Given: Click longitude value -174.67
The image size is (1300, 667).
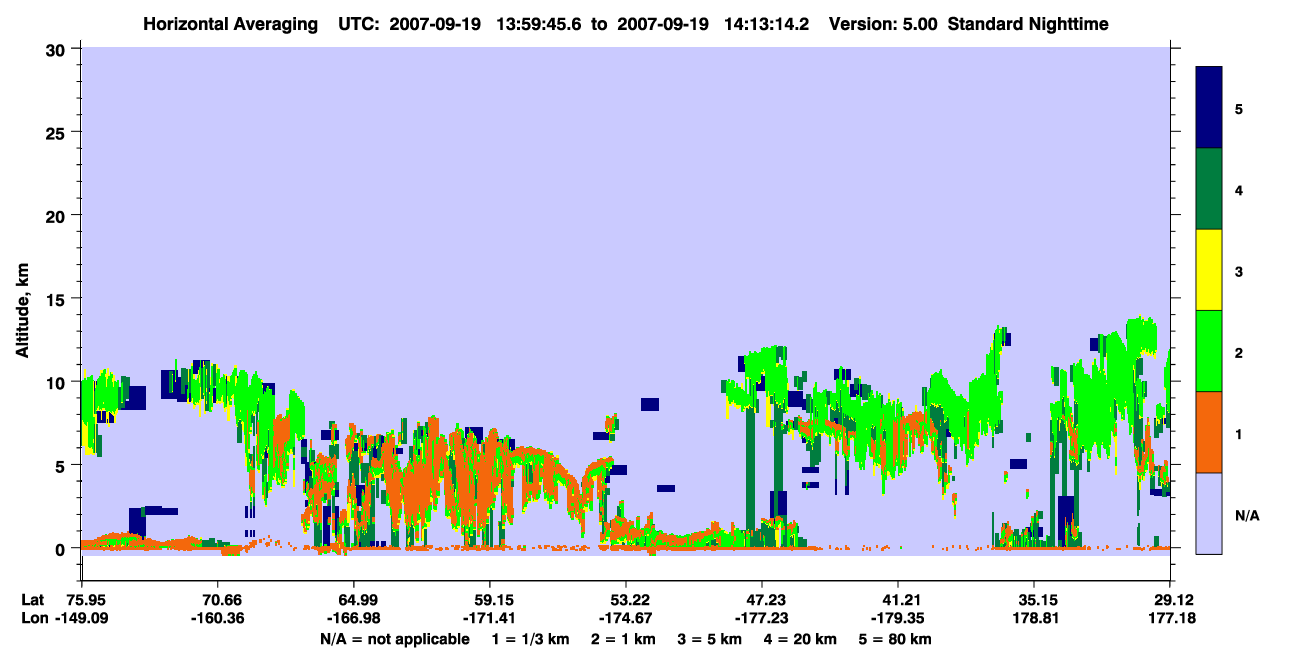Looking at the screenshot, I should tap(626, 618).
